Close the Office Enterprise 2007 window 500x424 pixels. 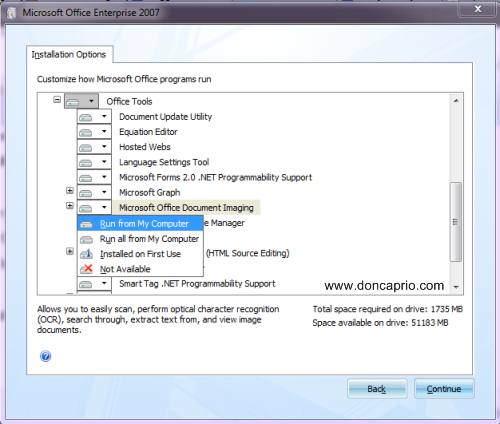tap(478, 9)
